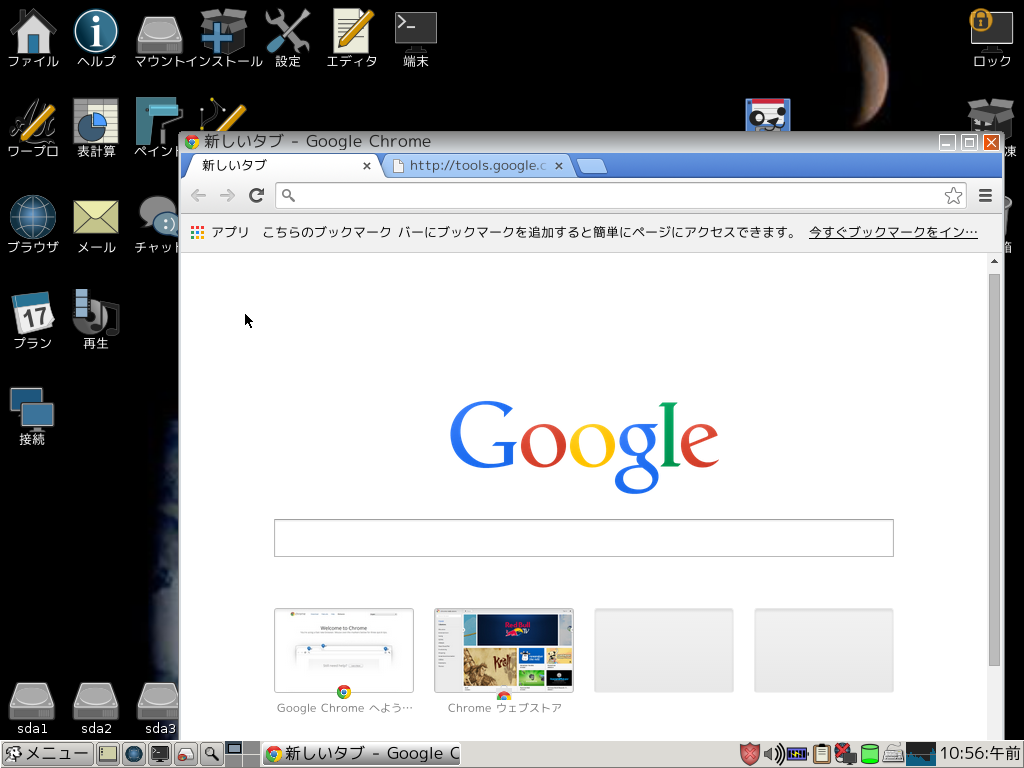1024x768 pixels.
Task: Click the taskbar show-desktop icon
Action: click(x=108, y=754)
